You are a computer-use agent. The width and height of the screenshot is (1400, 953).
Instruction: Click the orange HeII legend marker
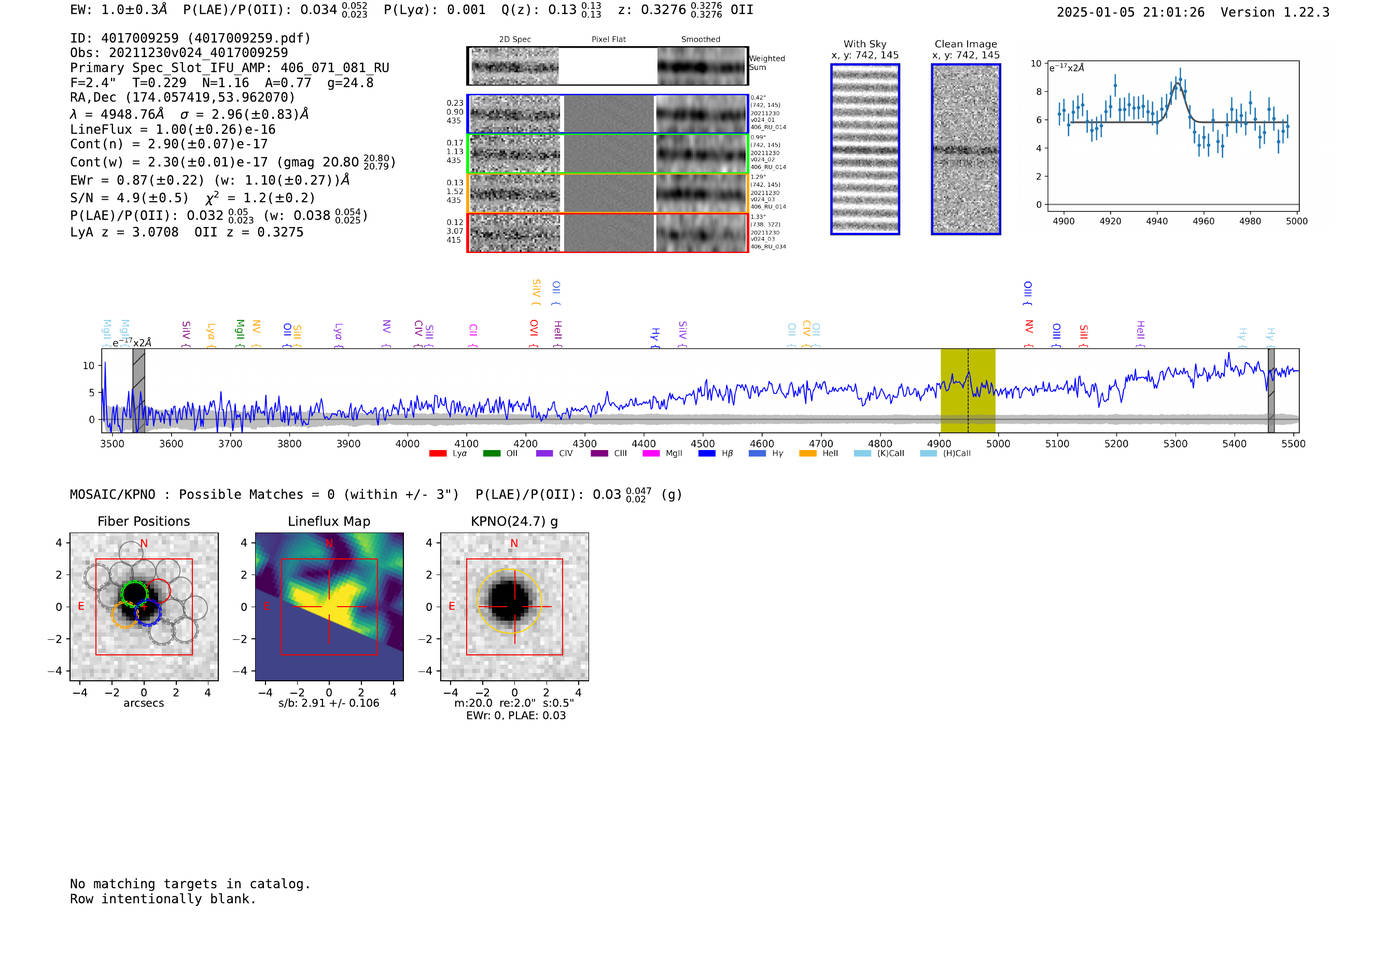pyautogui.click(x=808, y=454)
